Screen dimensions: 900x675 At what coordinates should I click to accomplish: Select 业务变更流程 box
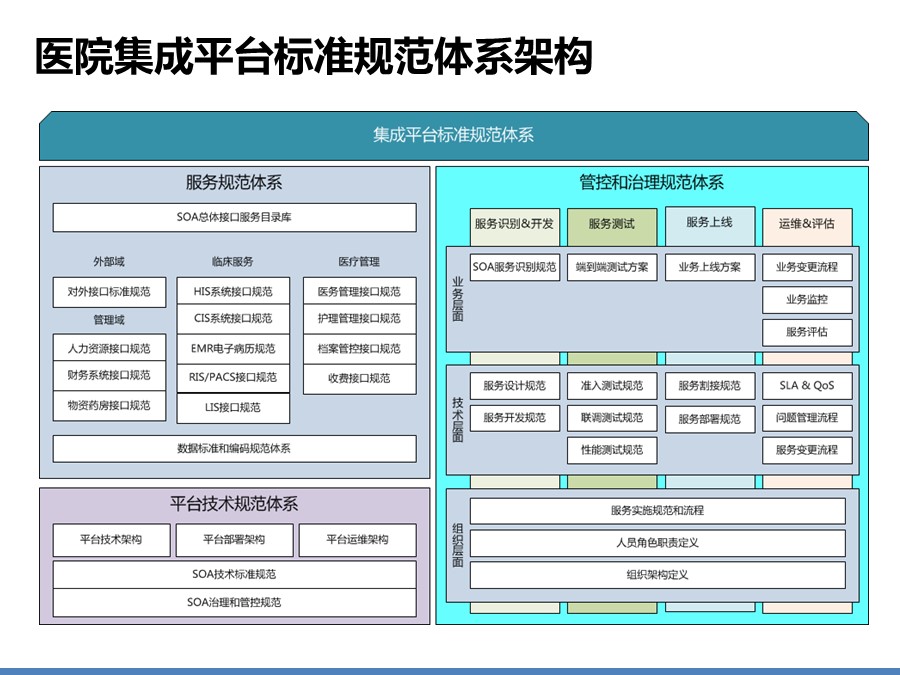point(807,267)
